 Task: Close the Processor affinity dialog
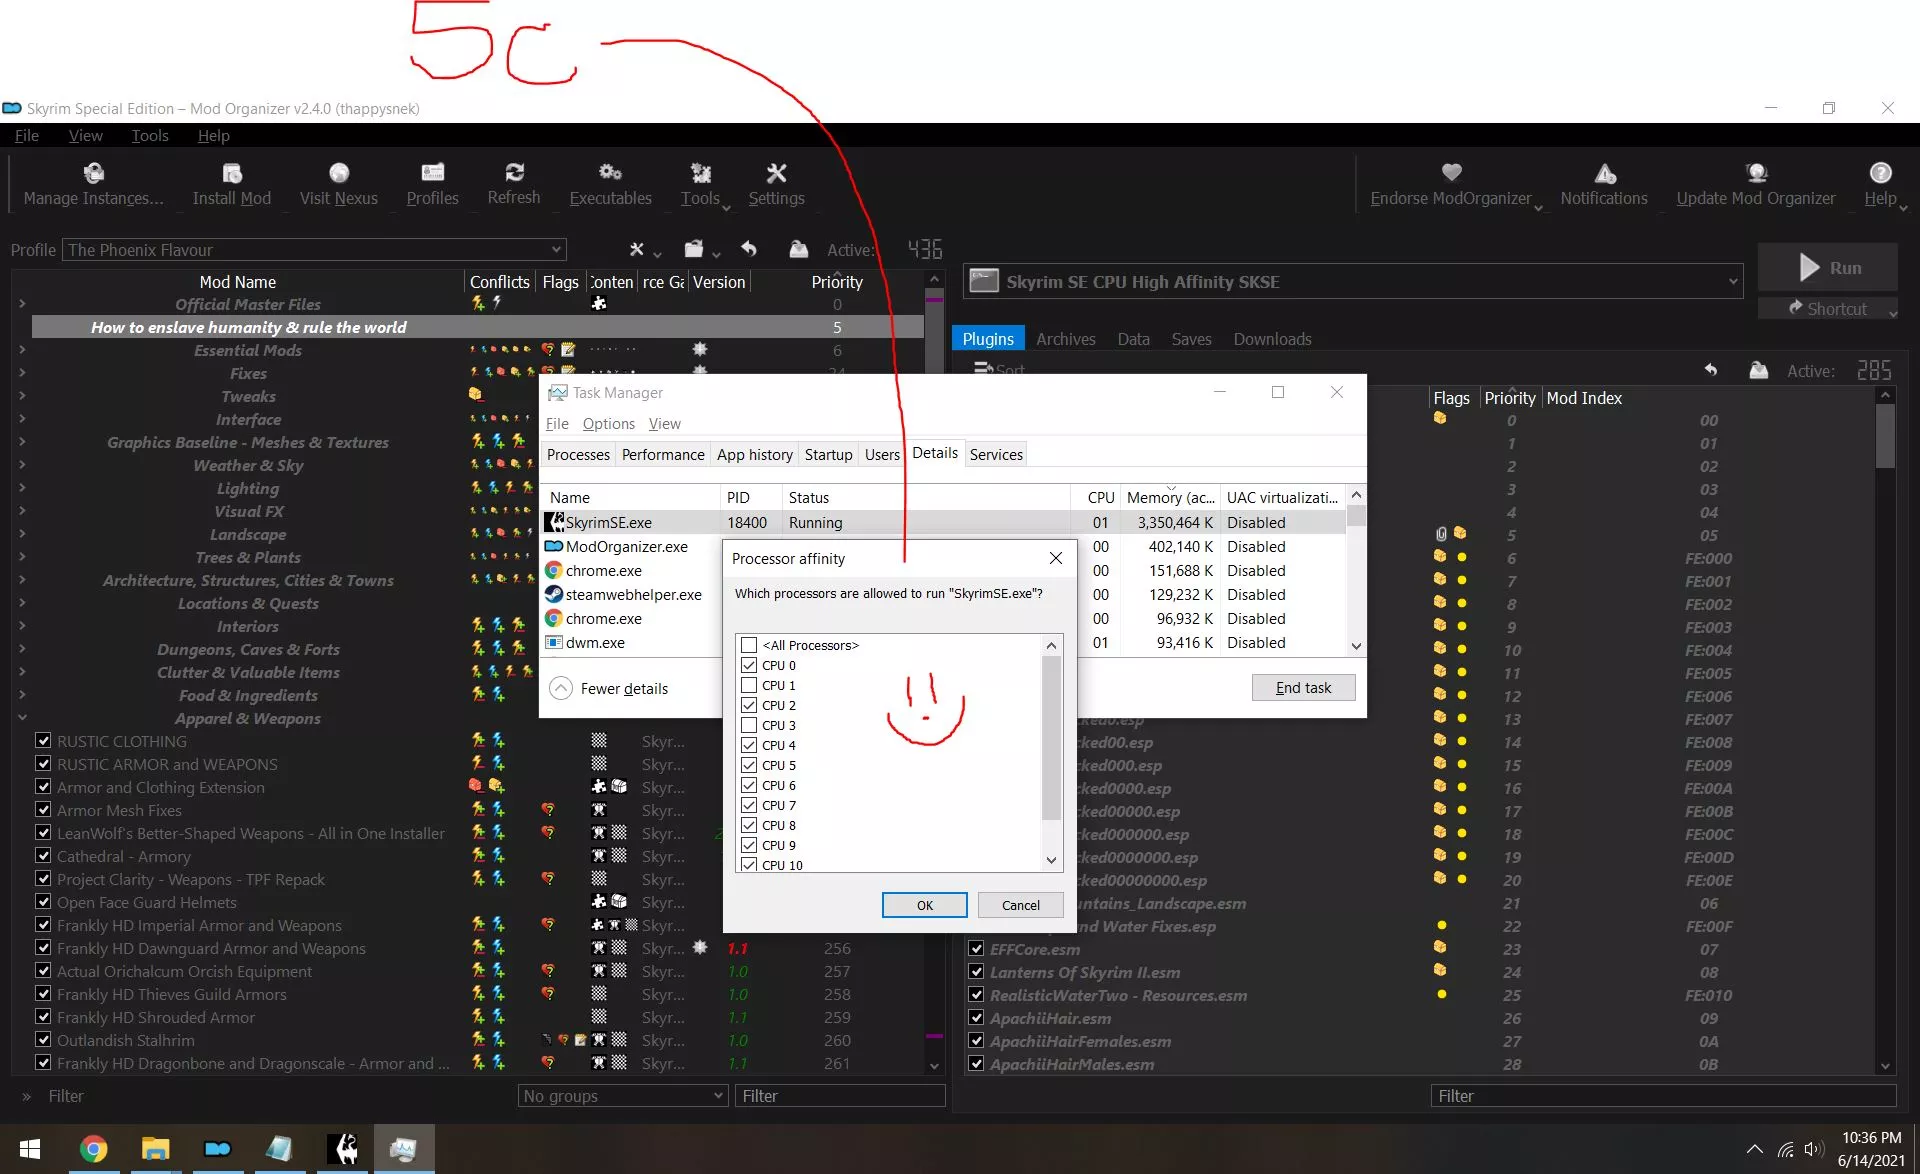coord(1055,558)
